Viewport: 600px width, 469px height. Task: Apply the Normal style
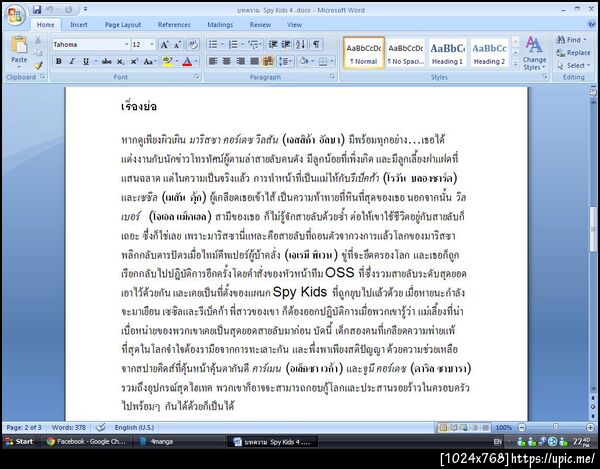pyautogui.click(x=364, y=53)
